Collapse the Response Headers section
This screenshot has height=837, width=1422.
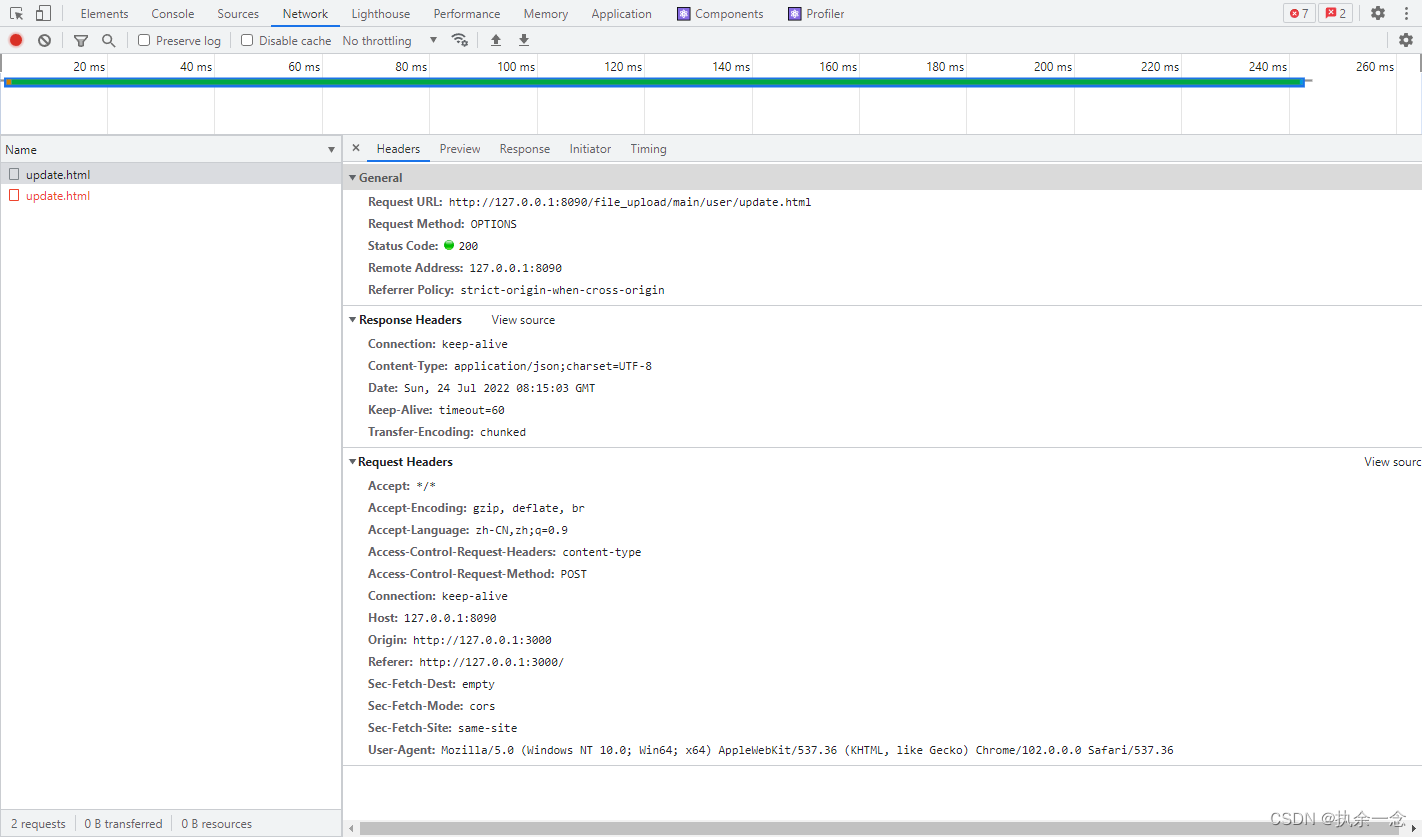coord(352,319)
